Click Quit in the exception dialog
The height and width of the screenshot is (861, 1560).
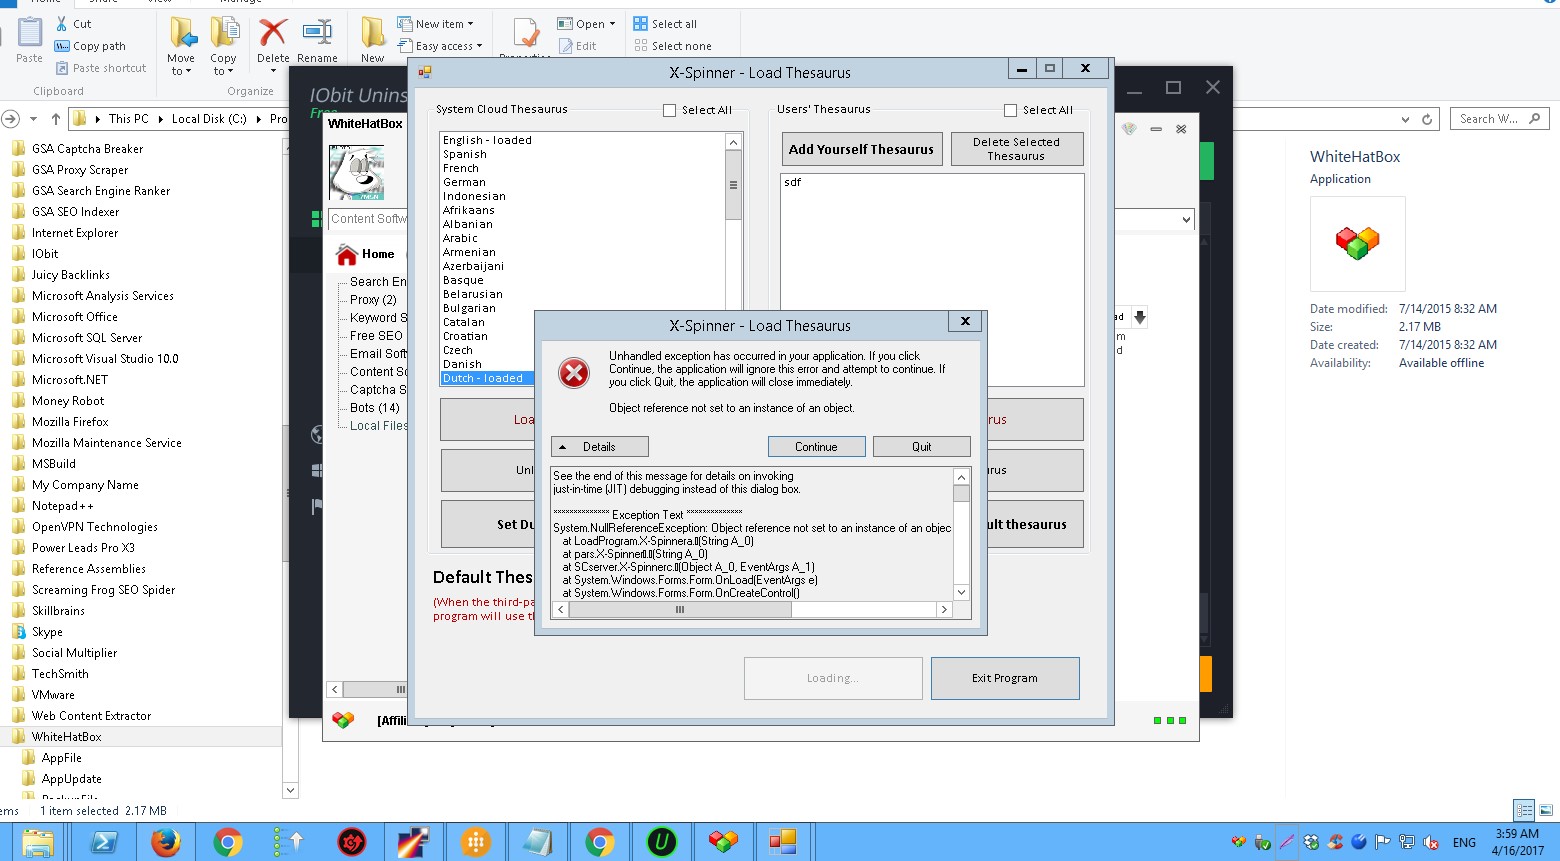[921, 447]
